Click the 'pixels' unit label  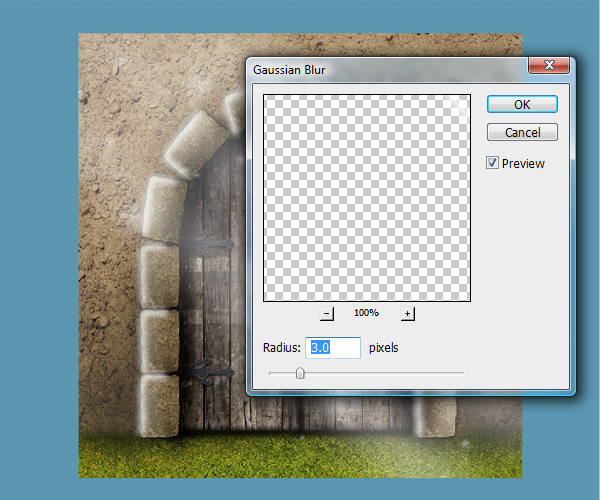point(383,347)
